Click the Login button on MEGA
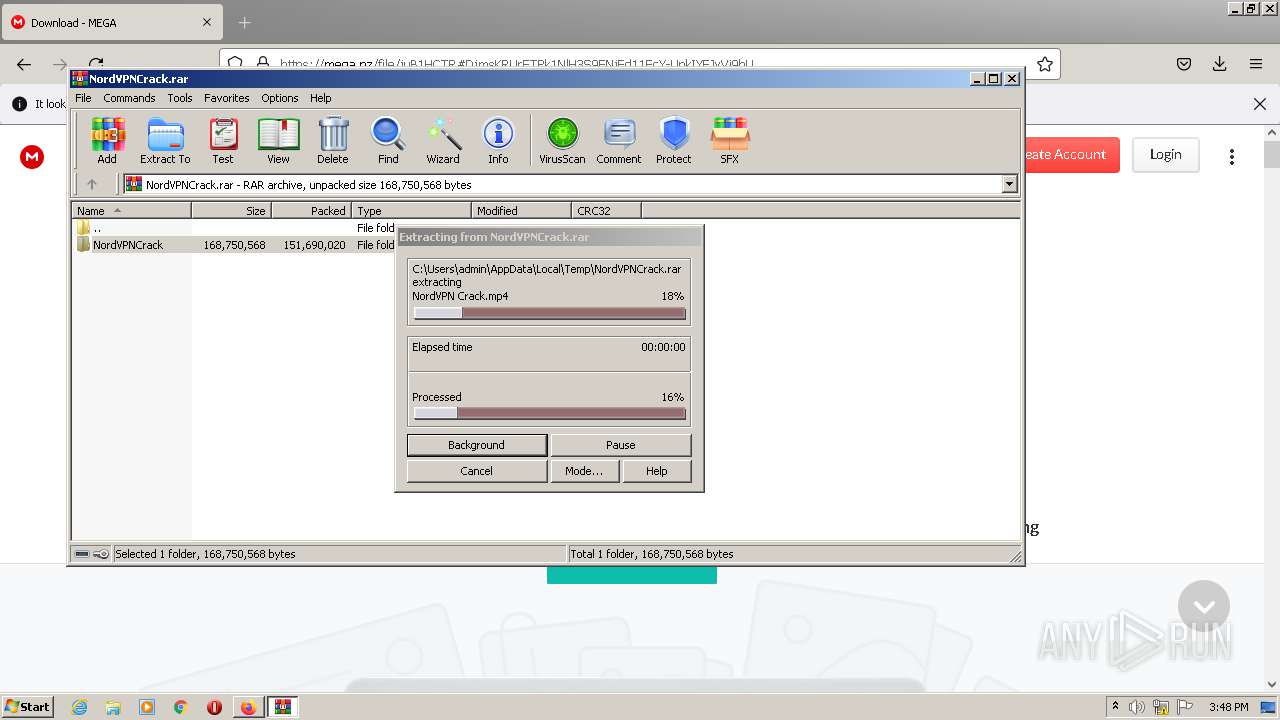Screen dimensions: 1280x720 [1166, 154]
